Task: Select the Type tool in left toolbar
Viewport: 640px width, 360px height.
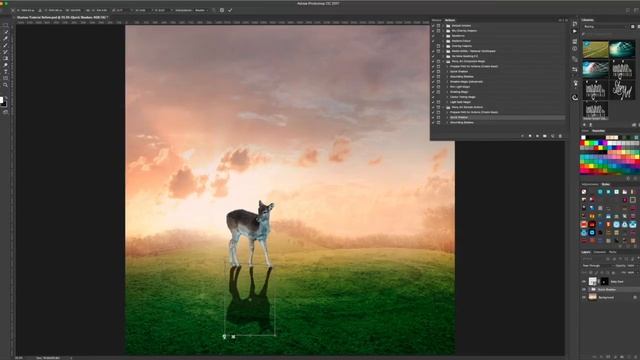Action: 5,72
